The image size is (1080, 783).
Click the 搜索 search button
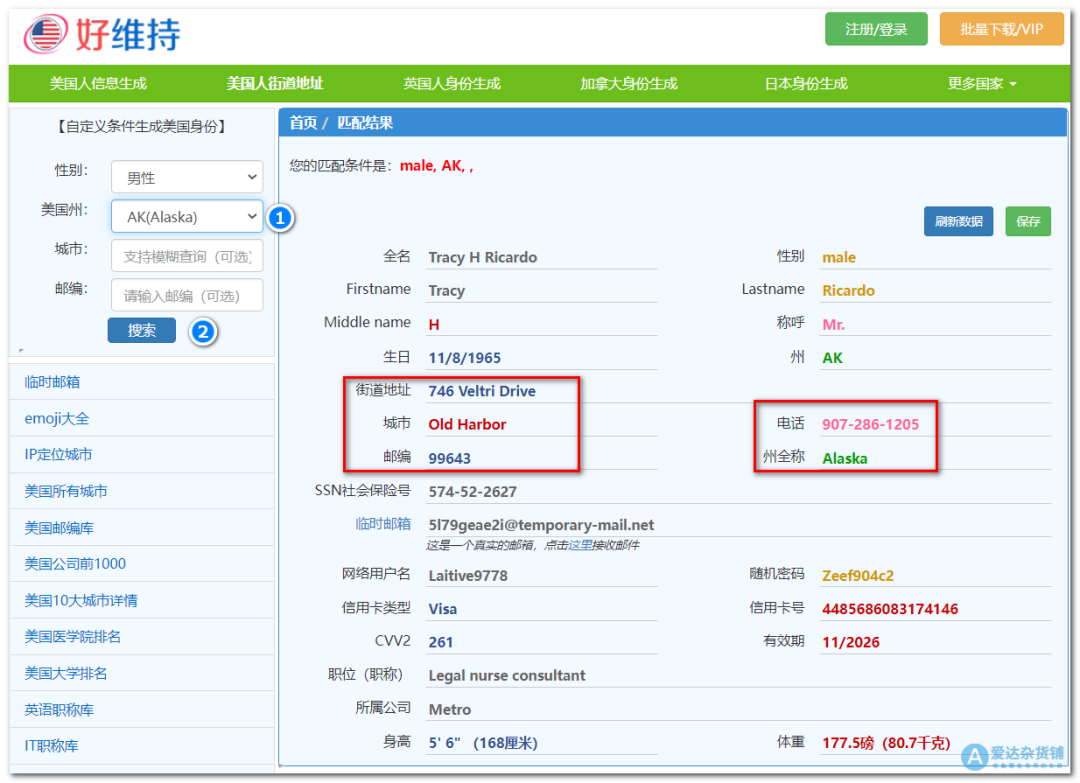pyautogui.click(x=142, y=331)
